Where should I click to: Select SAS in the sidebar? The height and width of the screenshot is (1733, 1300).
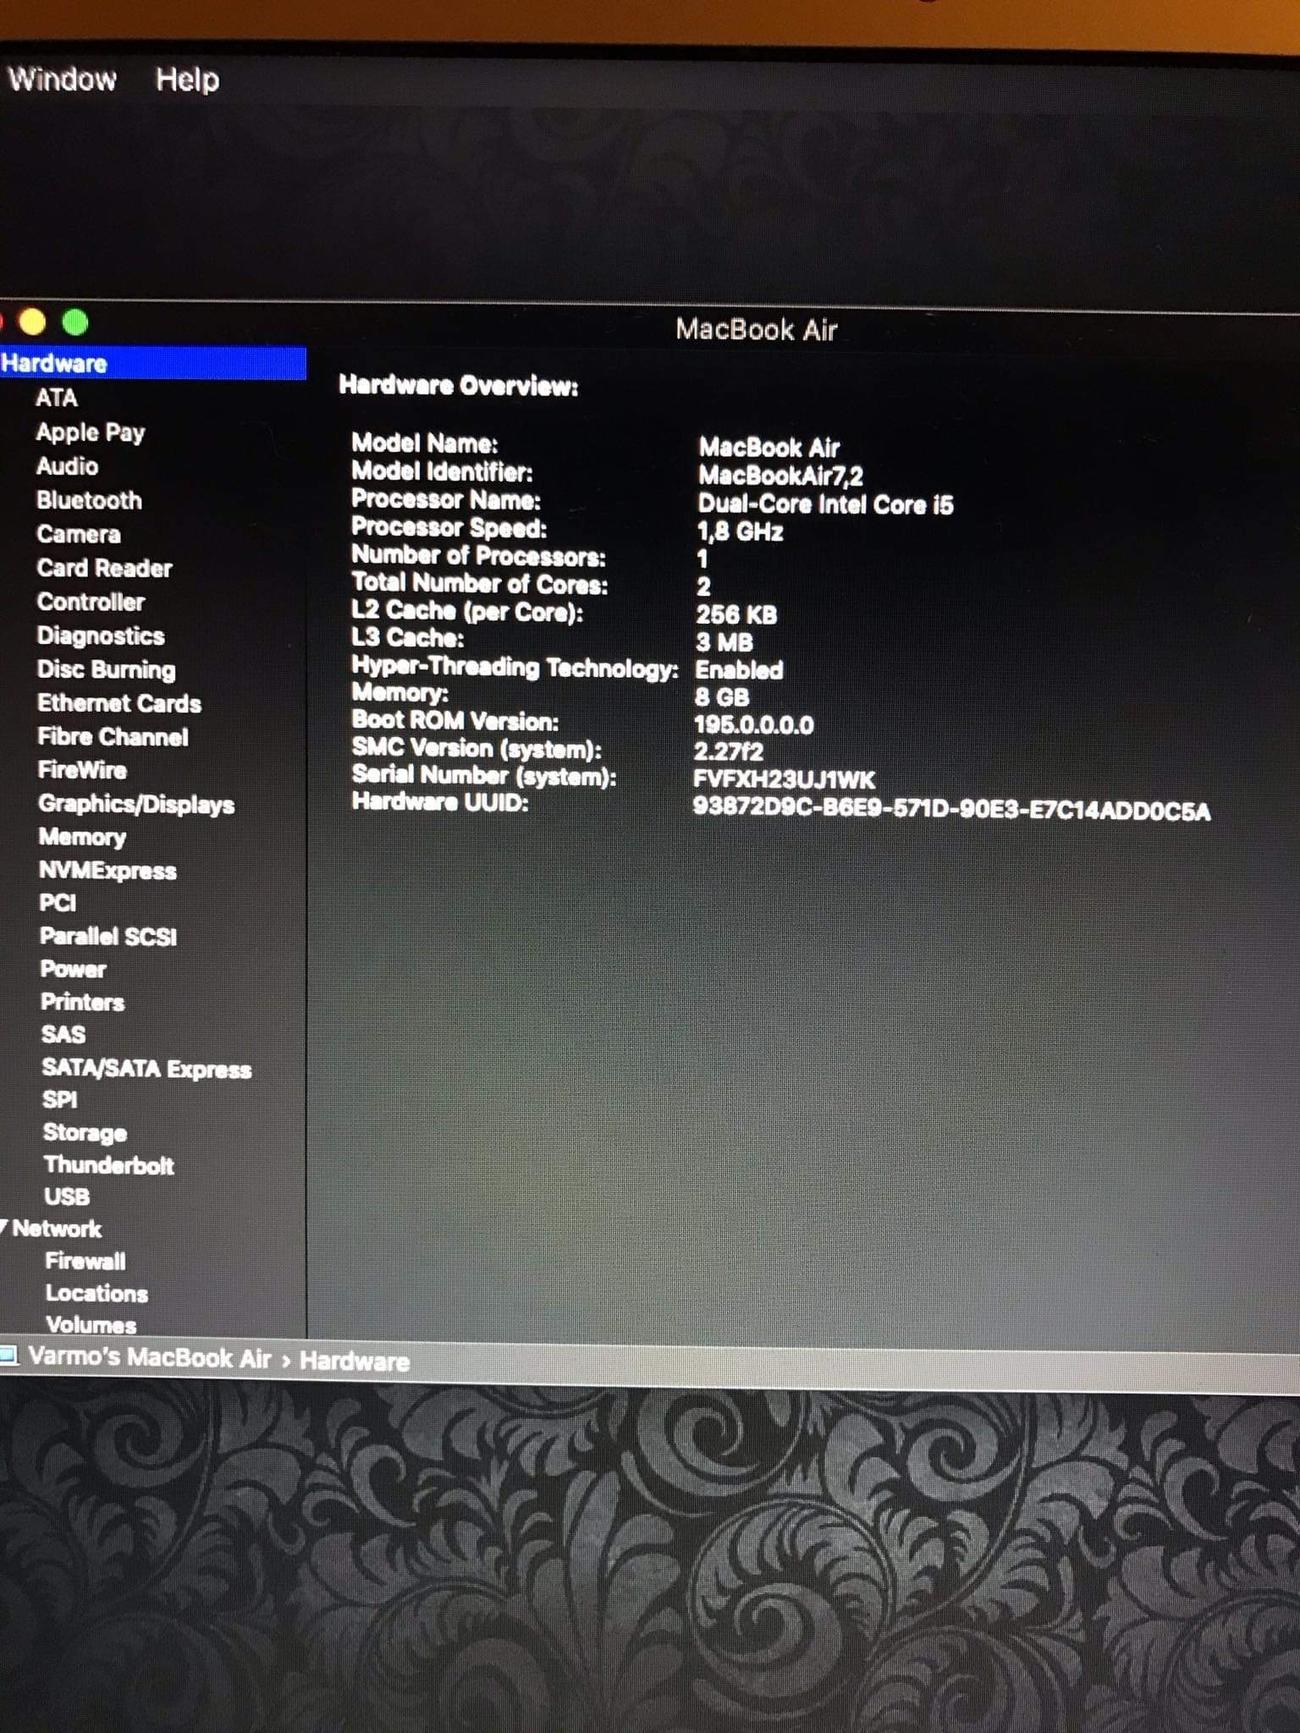[x=63, y=1034]
